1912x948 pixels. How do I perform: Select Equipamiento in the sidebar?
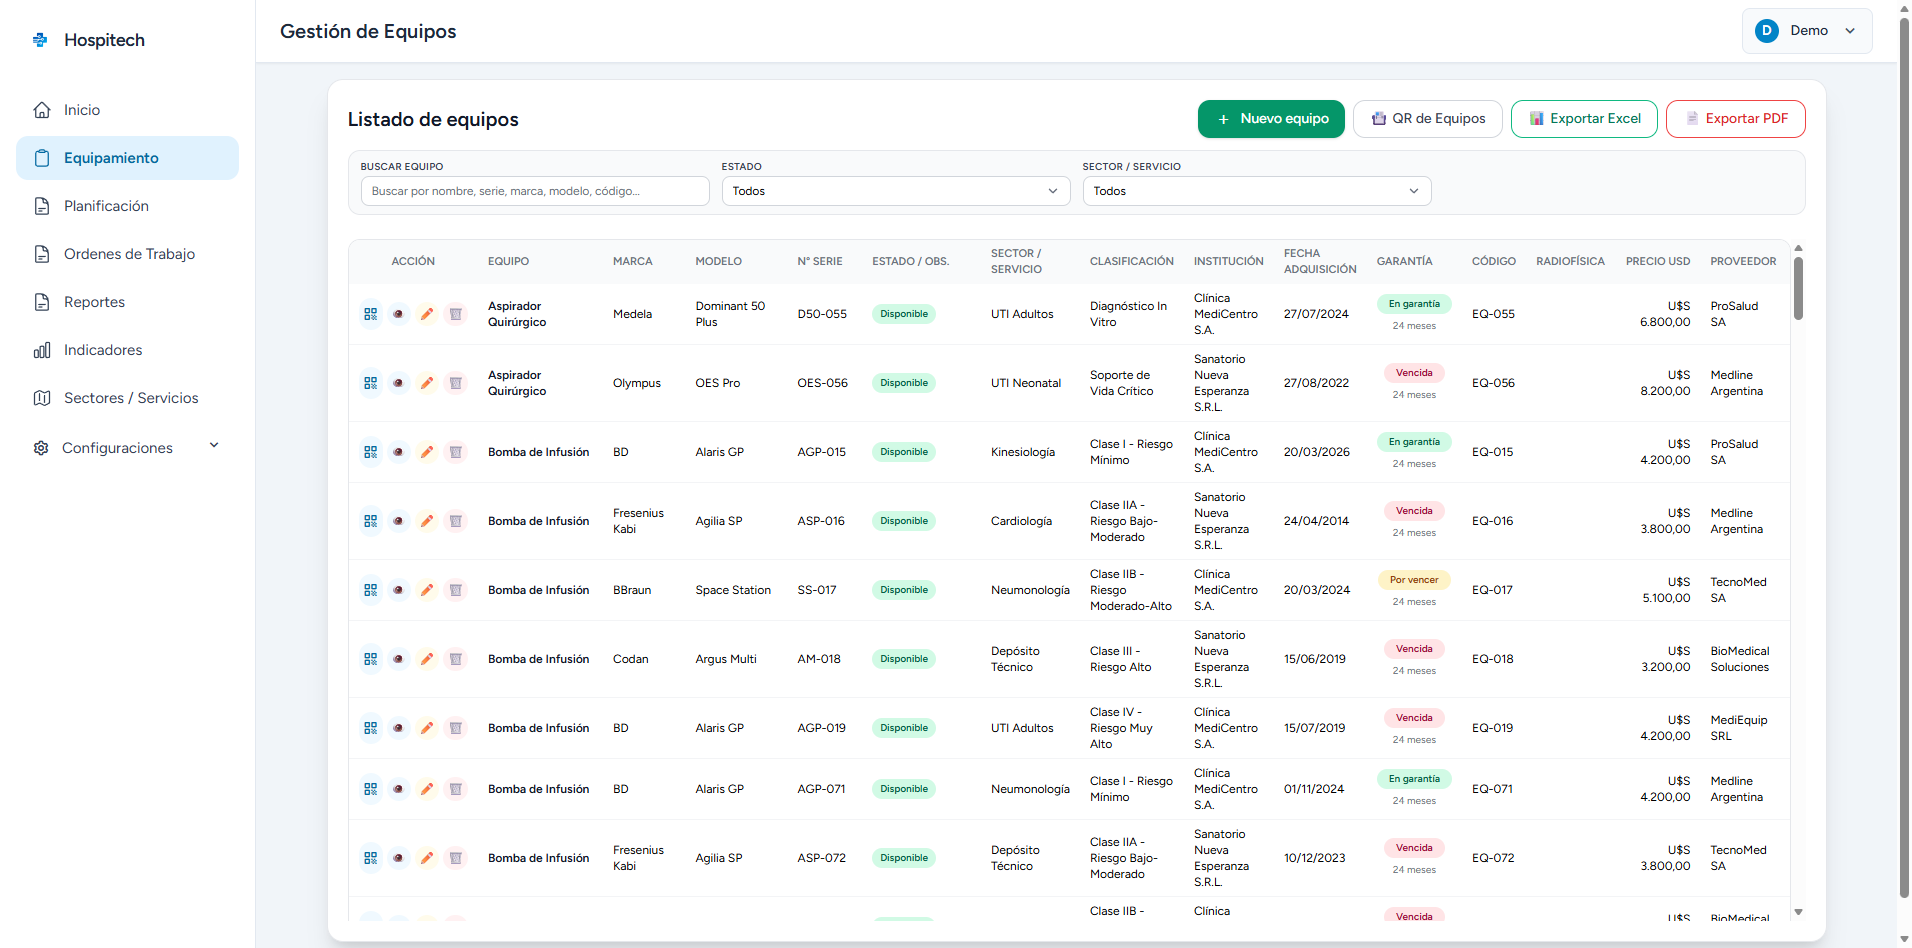(127, 158)
